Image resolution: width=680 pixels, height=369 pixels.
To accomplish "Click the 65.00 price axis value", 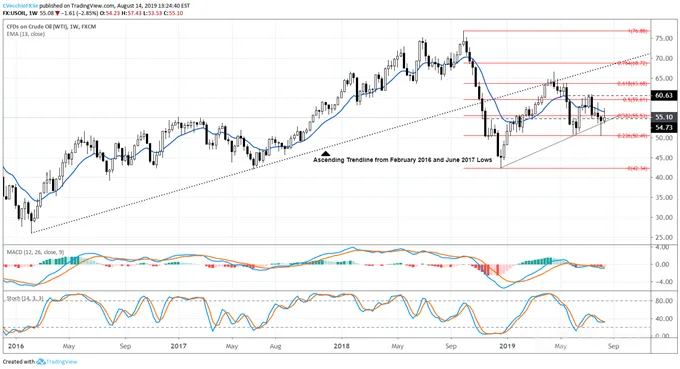I will 664,78.
